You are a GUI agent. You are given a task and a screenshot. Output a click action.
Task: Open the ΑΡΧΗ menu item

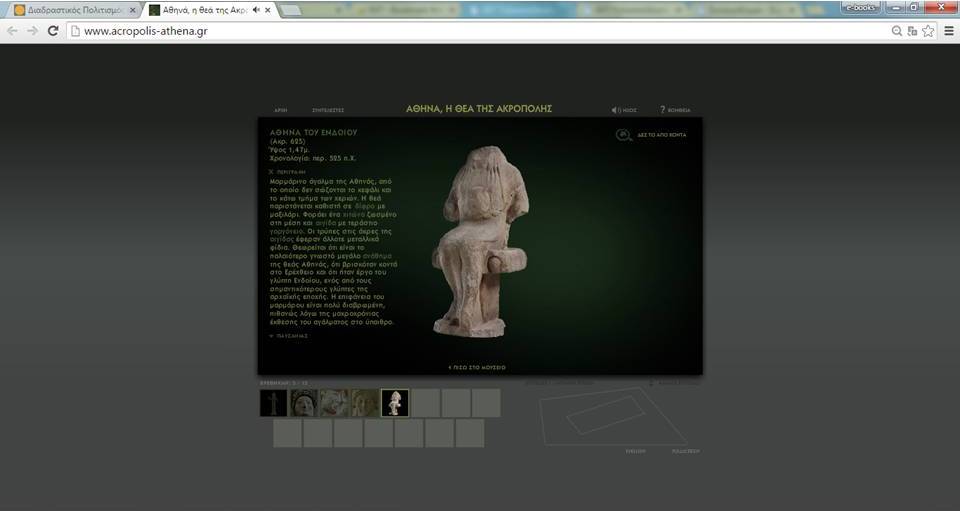pos(281,110)
